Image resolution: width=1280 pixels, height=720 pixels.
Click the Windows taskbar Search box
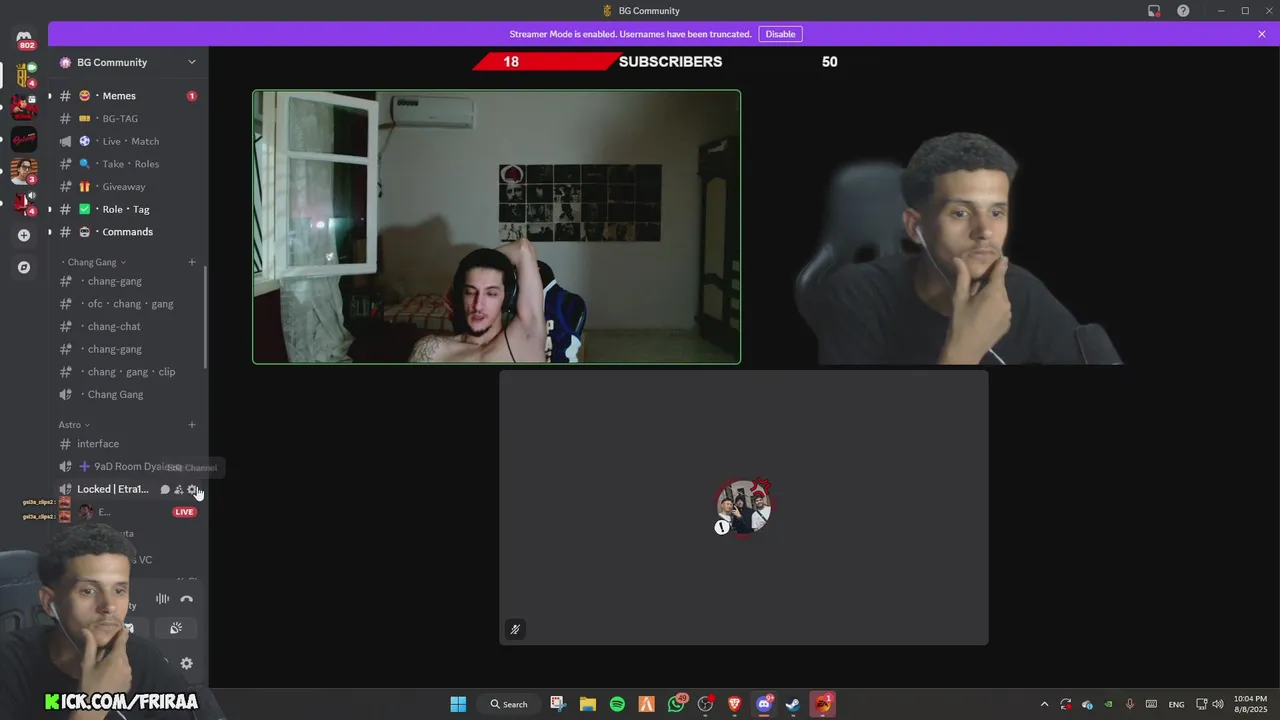(508, 704)
